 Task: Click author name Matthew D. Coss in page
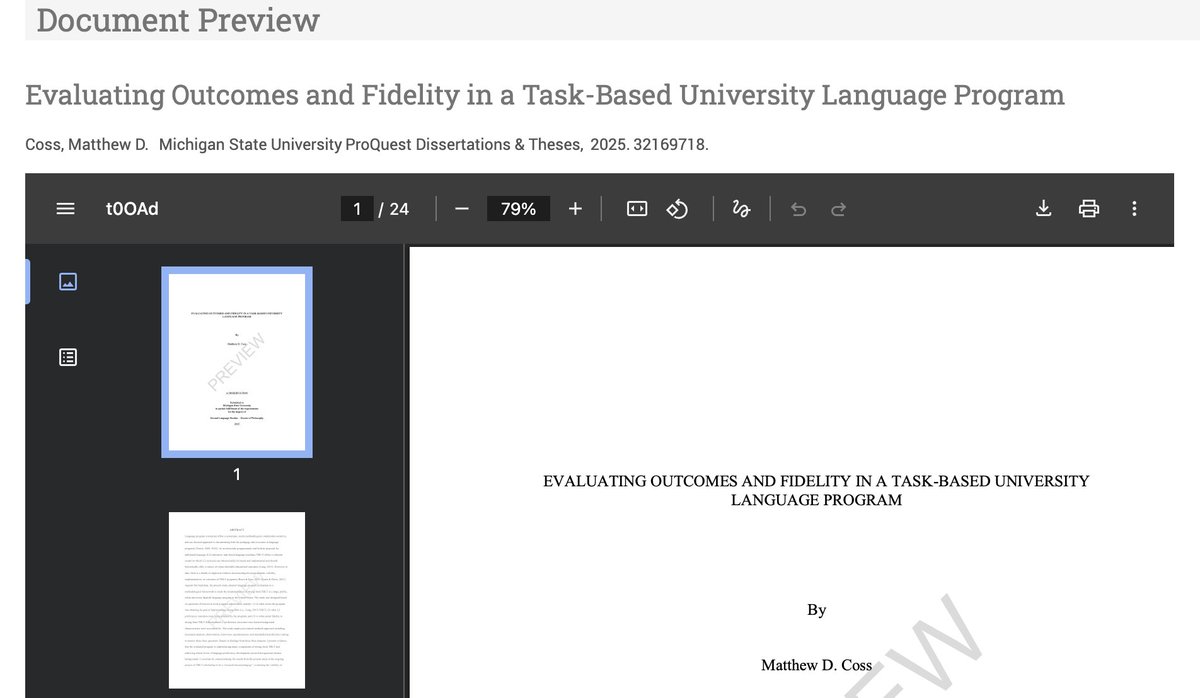(816, 664)
